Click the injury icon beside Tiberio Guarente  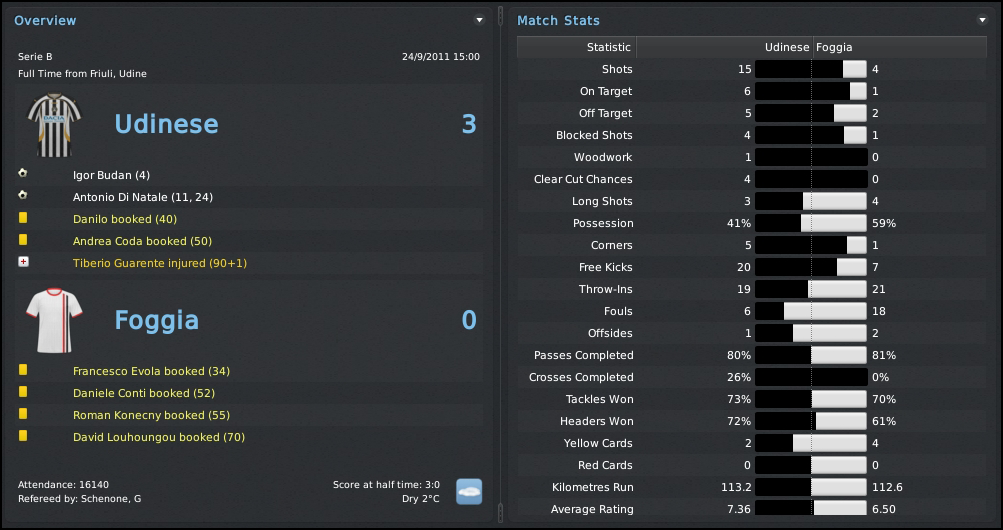23,262
